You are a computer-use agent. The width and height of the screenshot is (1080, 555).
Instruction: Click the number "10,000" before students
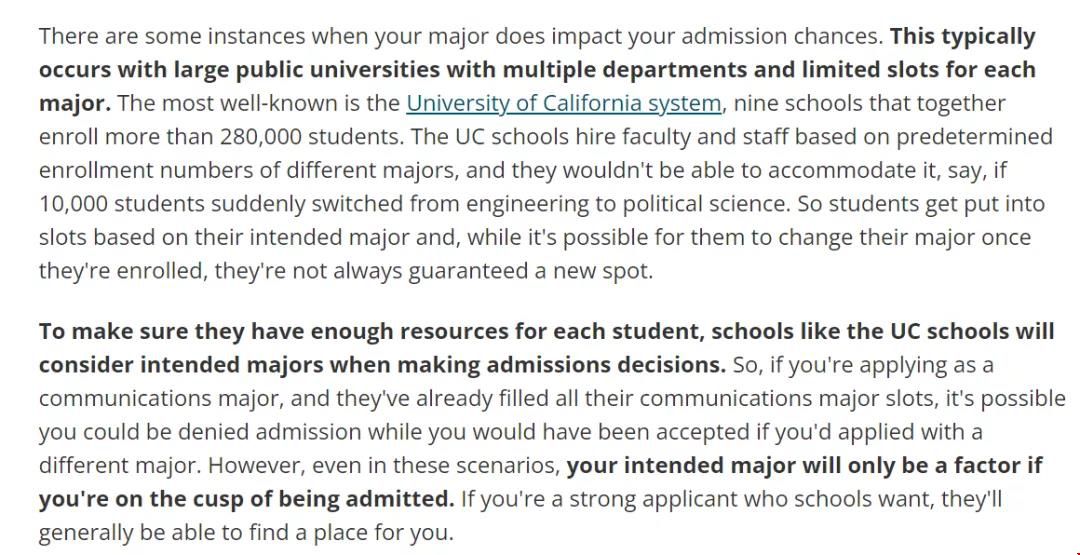[x=73, y=204]
